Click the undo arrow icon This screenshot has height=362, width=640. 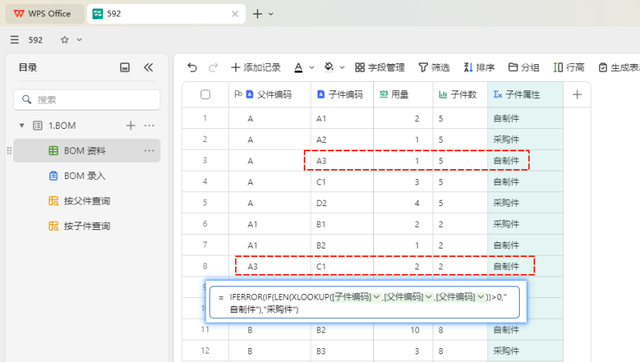point(192,67)
